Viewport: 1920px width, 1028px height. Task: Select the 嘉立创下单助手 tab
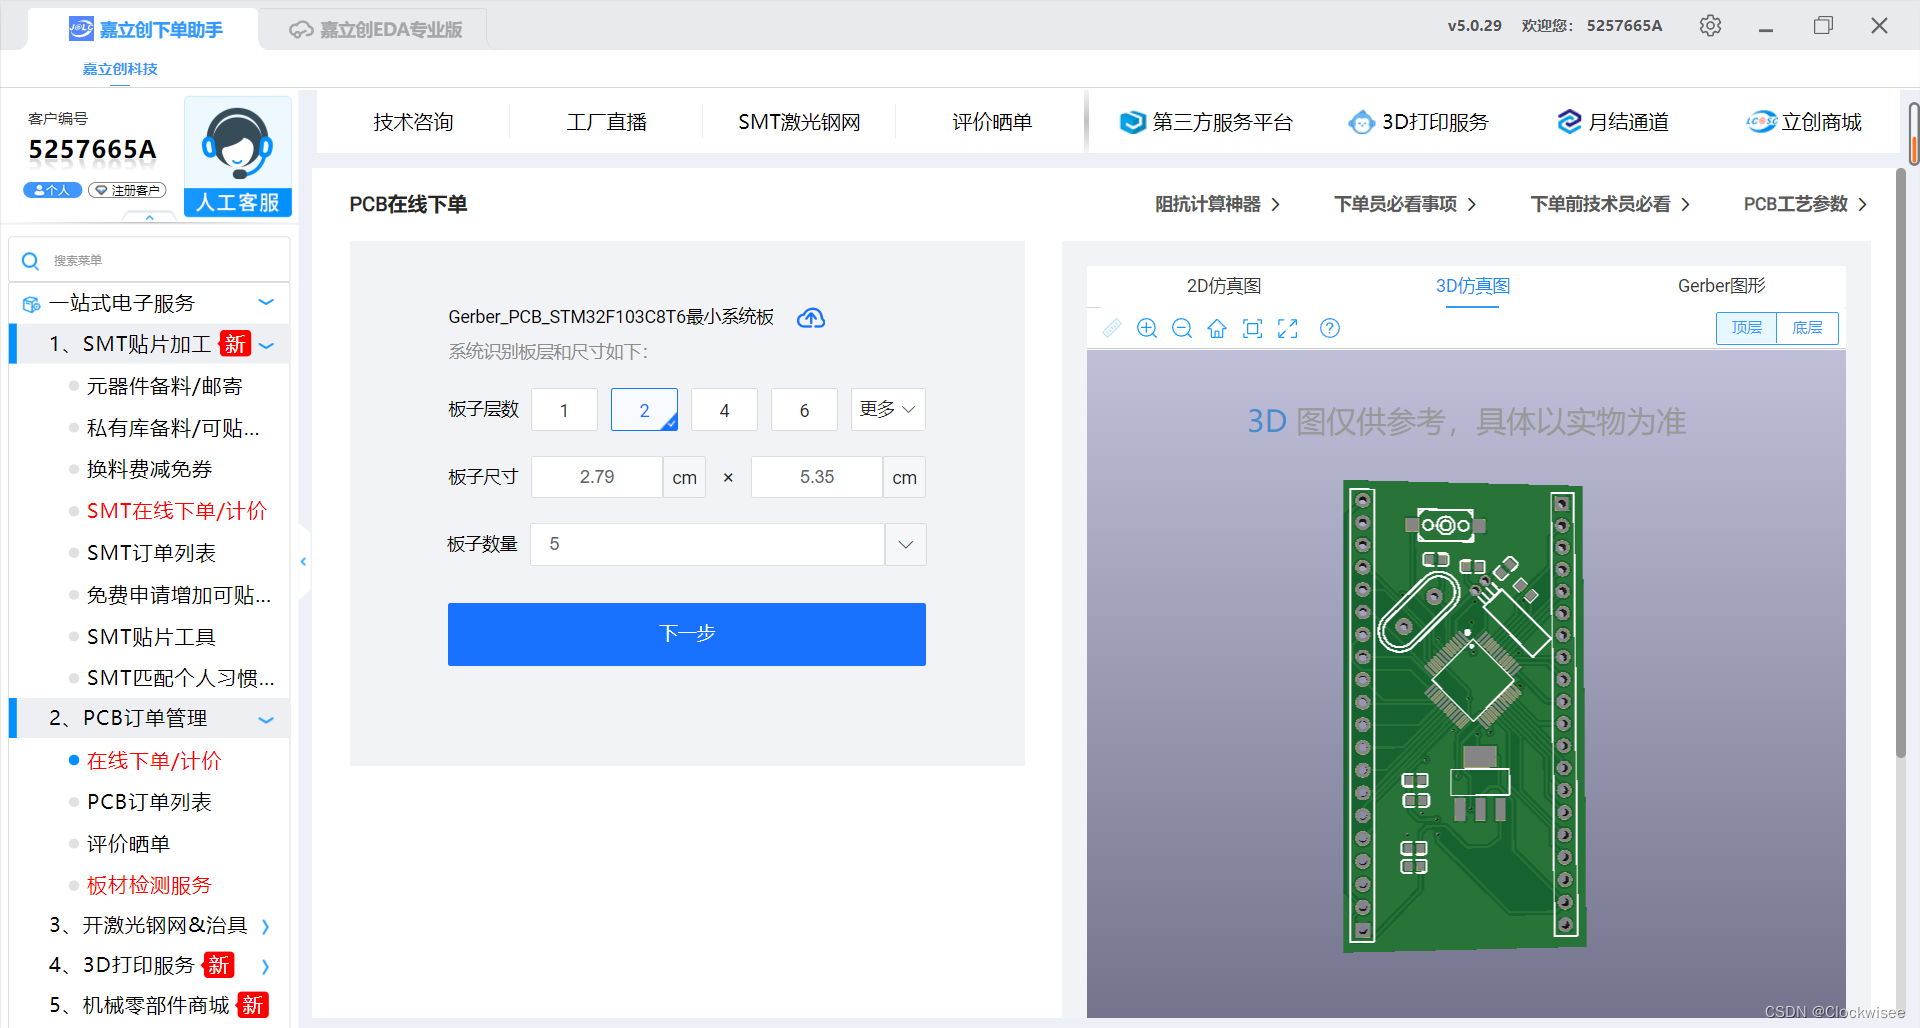[146, 29]
